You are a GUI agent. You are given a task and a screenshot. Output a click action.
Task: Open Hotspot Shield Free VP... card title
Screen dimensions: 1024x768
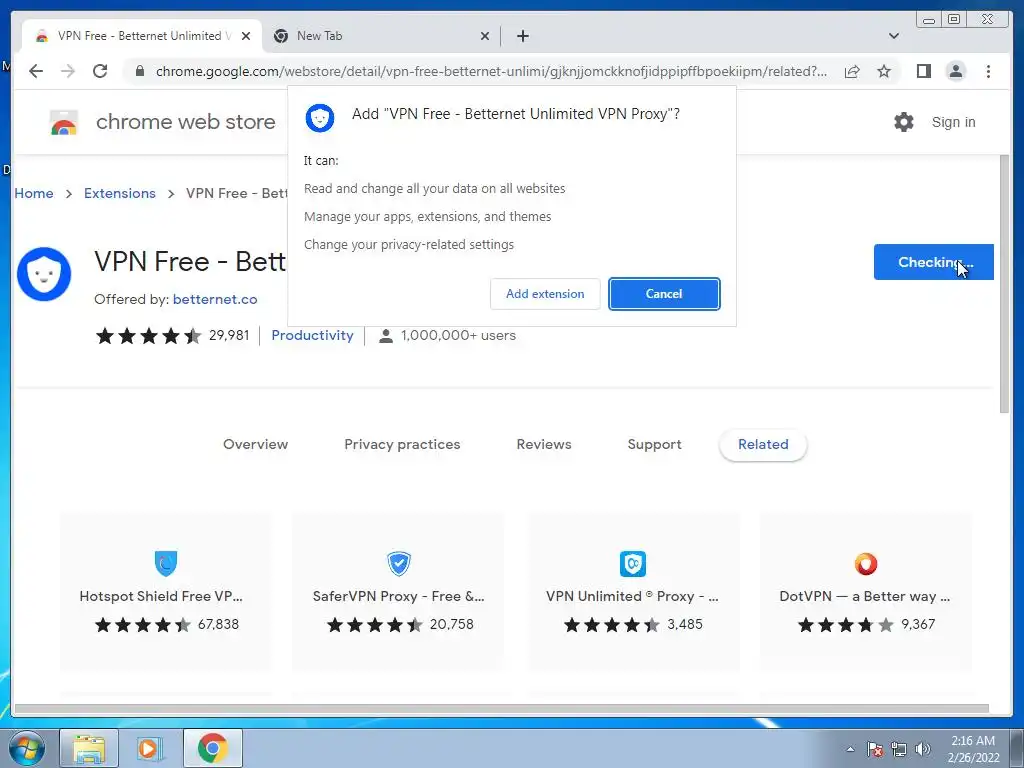point(161,596)
